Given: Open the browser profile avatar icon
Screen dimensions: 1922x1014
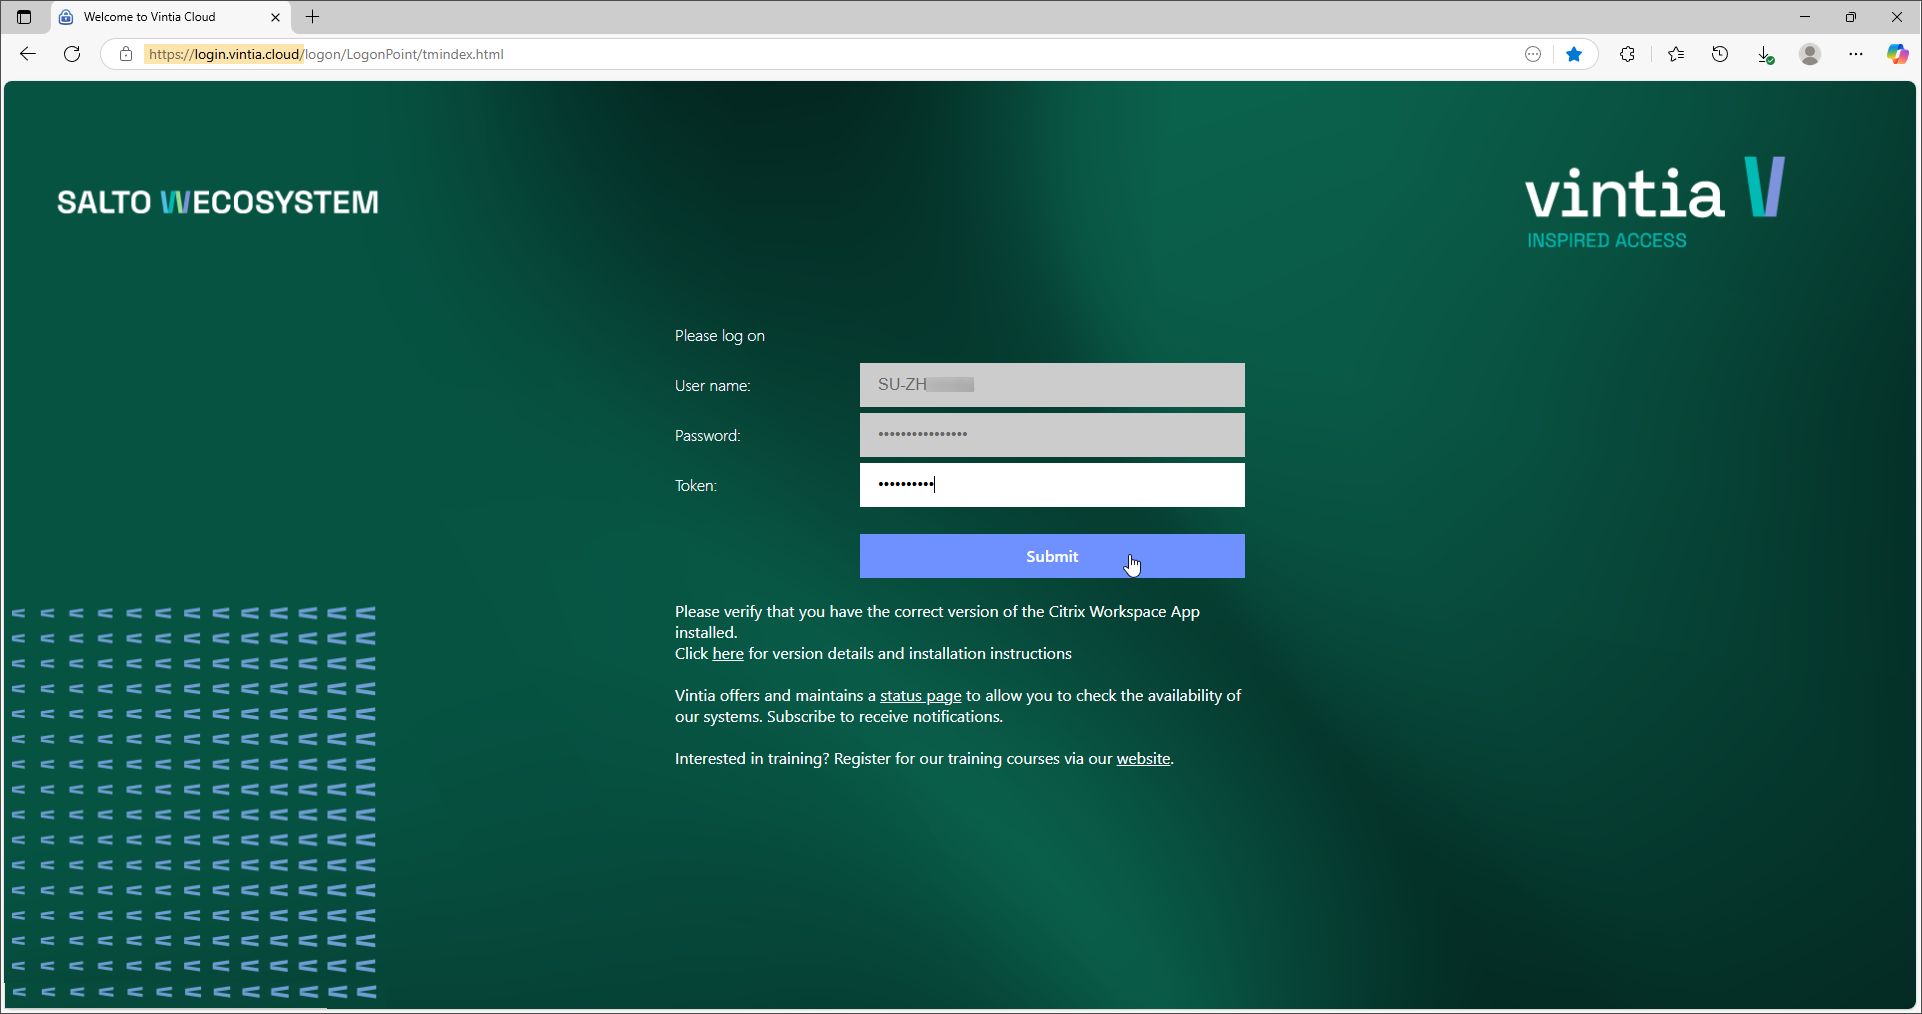Looking at the screenshot, I should pyautogui.click(x=1810, y=54).
